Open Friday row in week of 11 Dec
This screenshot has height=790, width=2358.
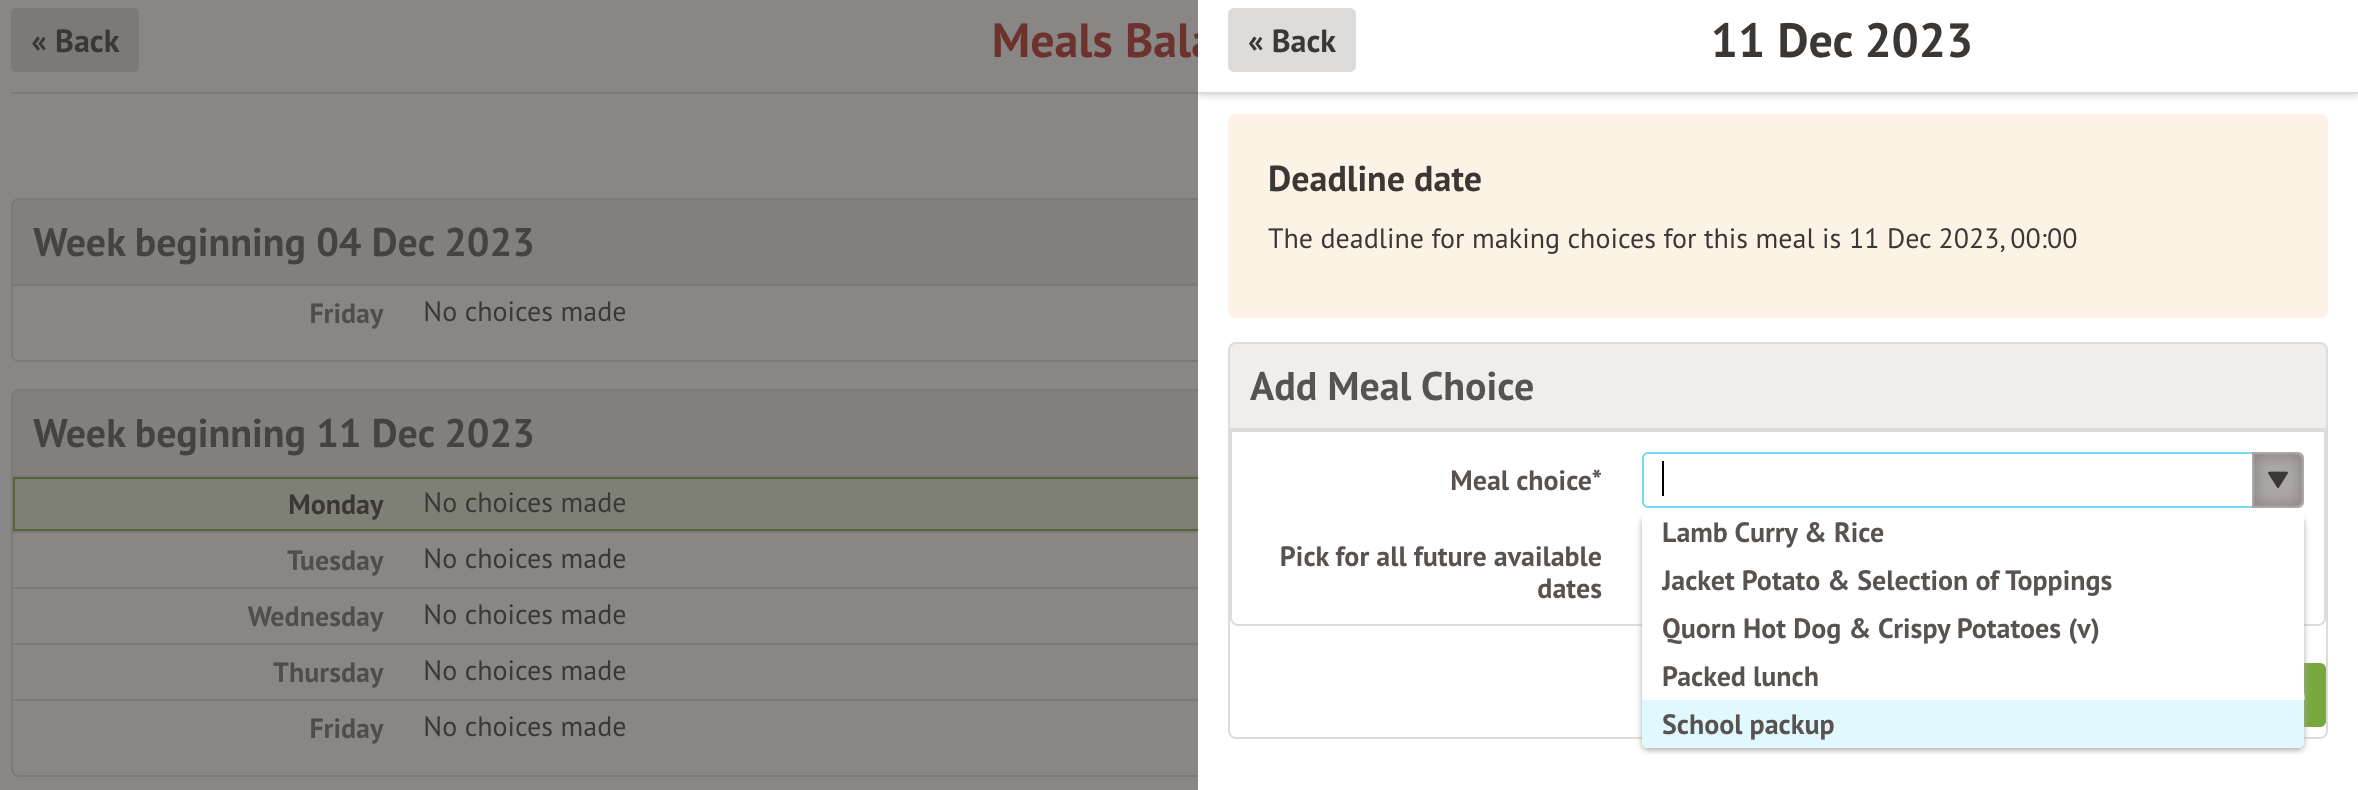click(524, 728)
